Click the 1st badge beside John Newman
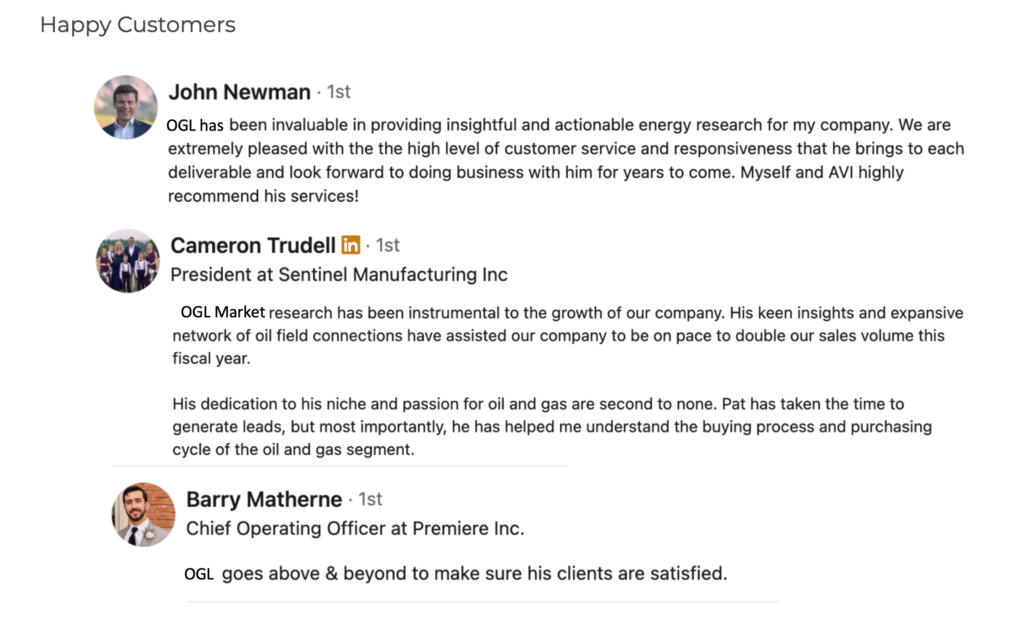This screenshot has width=1024, height=631. [338, 92]
